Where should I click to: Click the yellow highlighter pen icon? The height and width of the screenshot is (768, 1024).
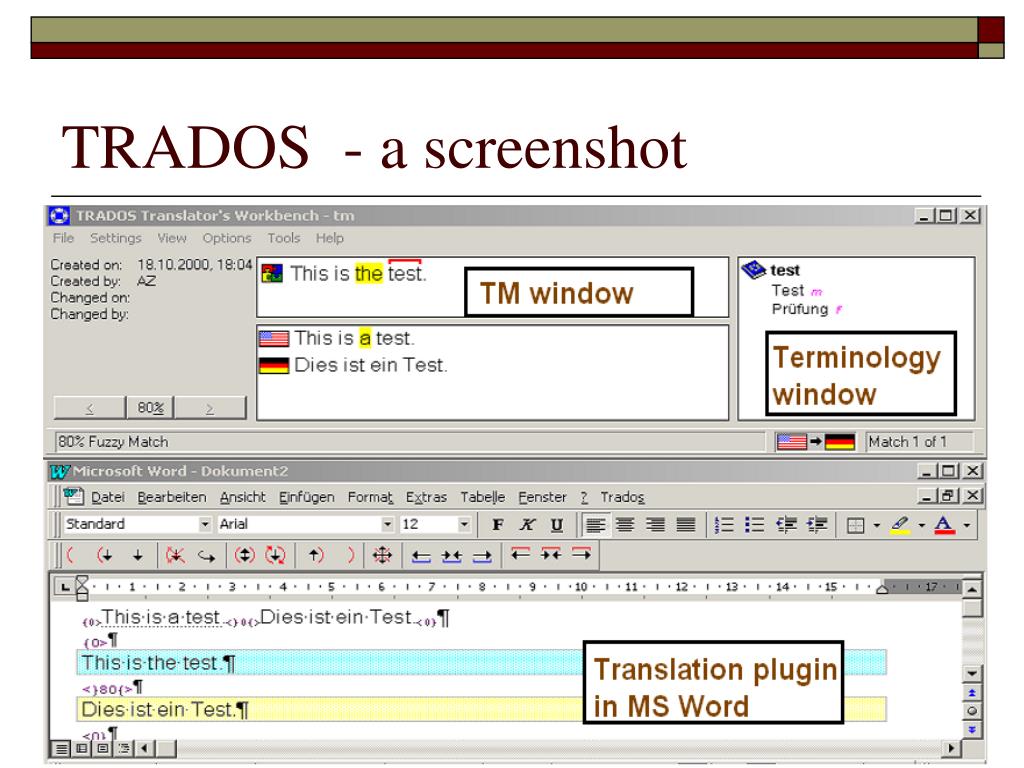pyautogui.click(x=900, y=524)
